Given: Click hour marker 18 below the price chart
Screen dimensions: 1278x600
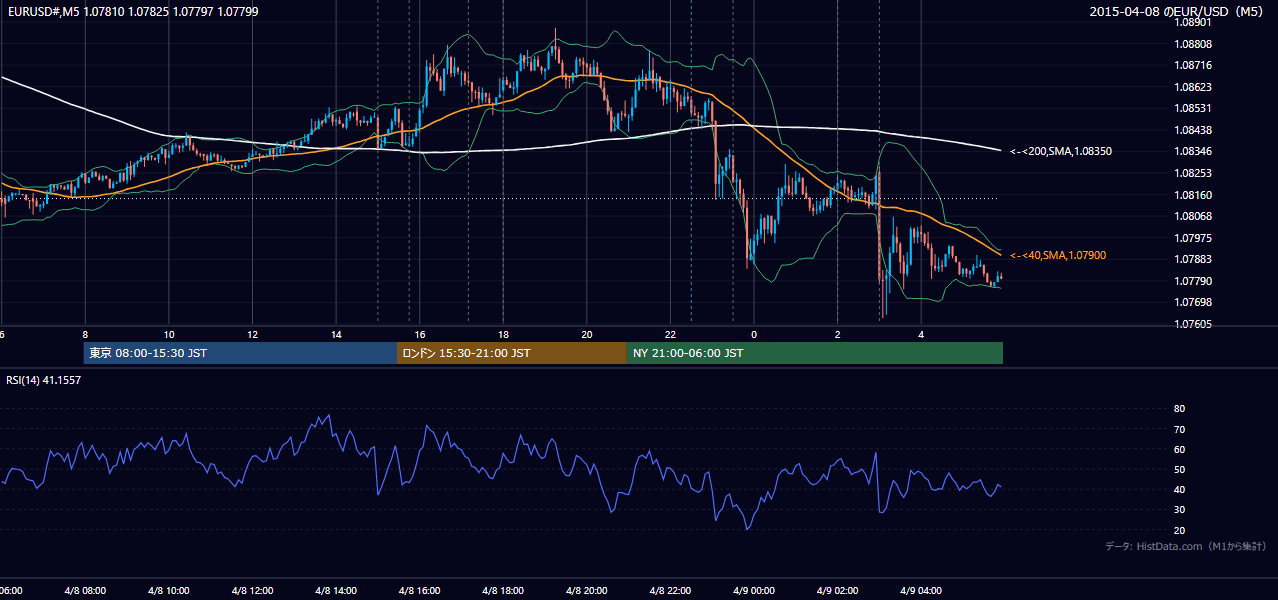Looking at the screenshot, I should point(504,334).
